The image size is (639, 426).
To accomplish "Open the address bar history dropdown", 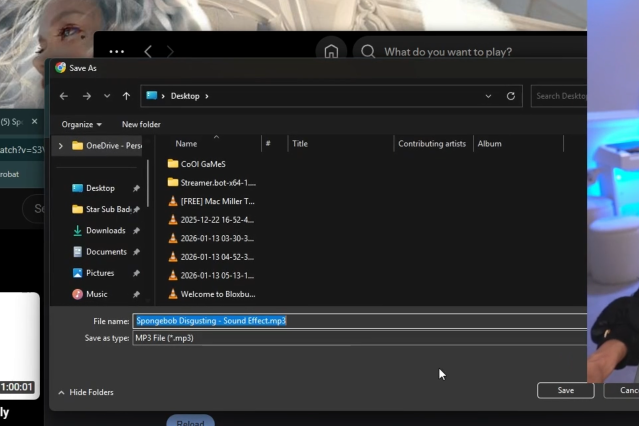I will (488, 96).
